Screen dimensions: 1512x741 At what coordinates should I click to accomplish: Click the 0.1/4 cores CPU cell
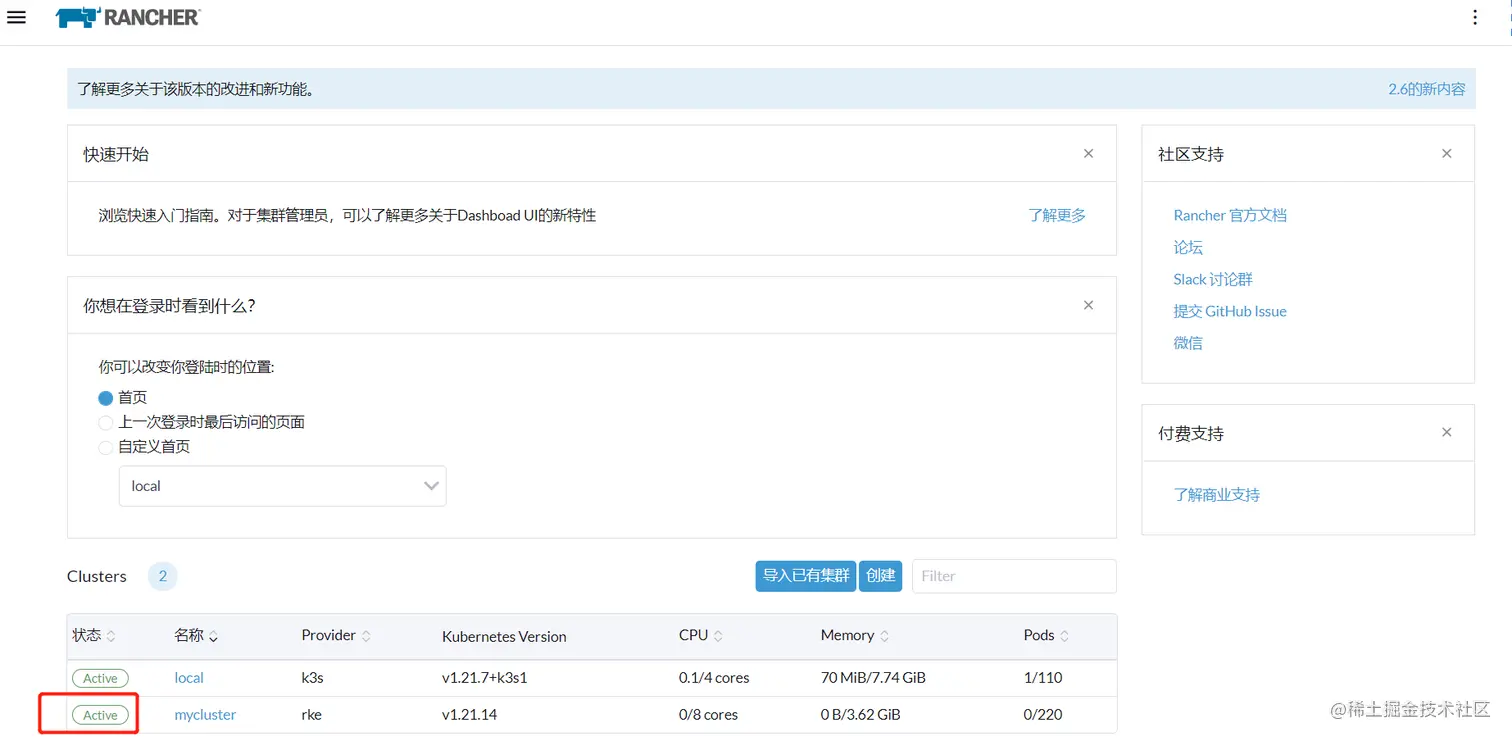click(x=714, y=678)
